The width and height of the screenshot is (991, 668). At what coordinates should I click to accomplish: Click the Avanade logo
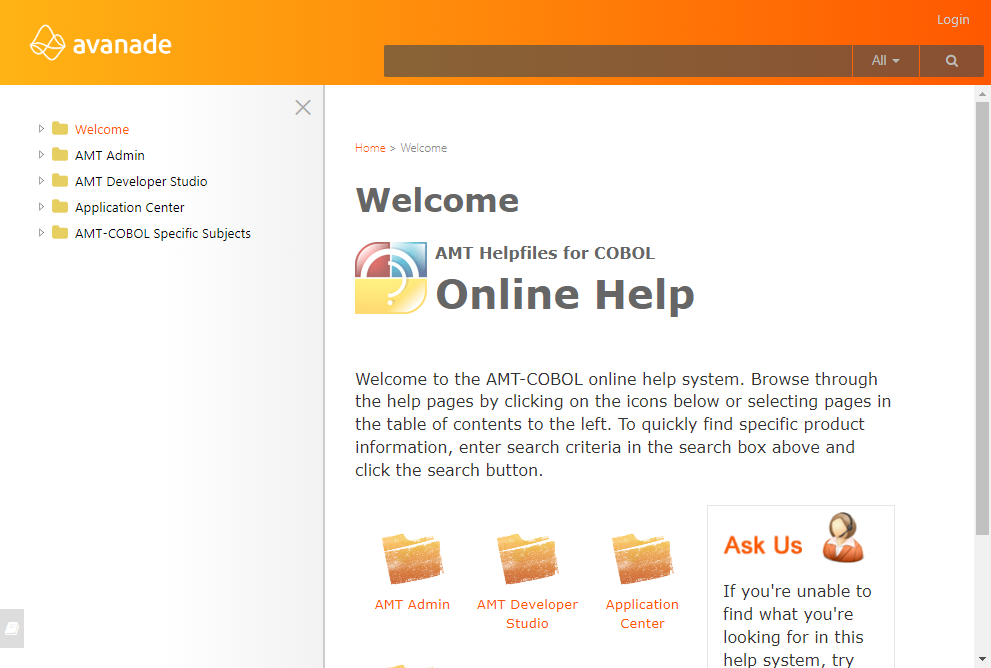click(101, 43)
